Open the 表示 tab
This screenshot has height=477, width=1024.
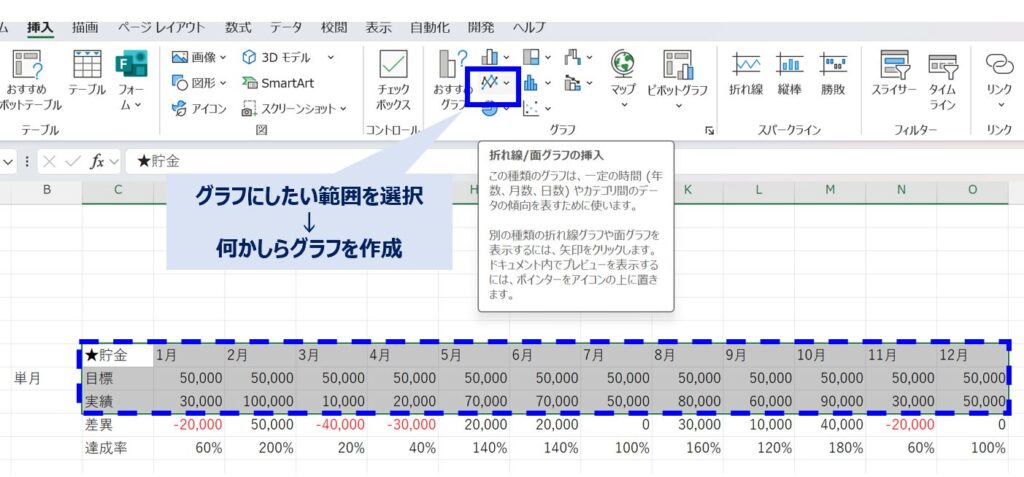point(378,27)
